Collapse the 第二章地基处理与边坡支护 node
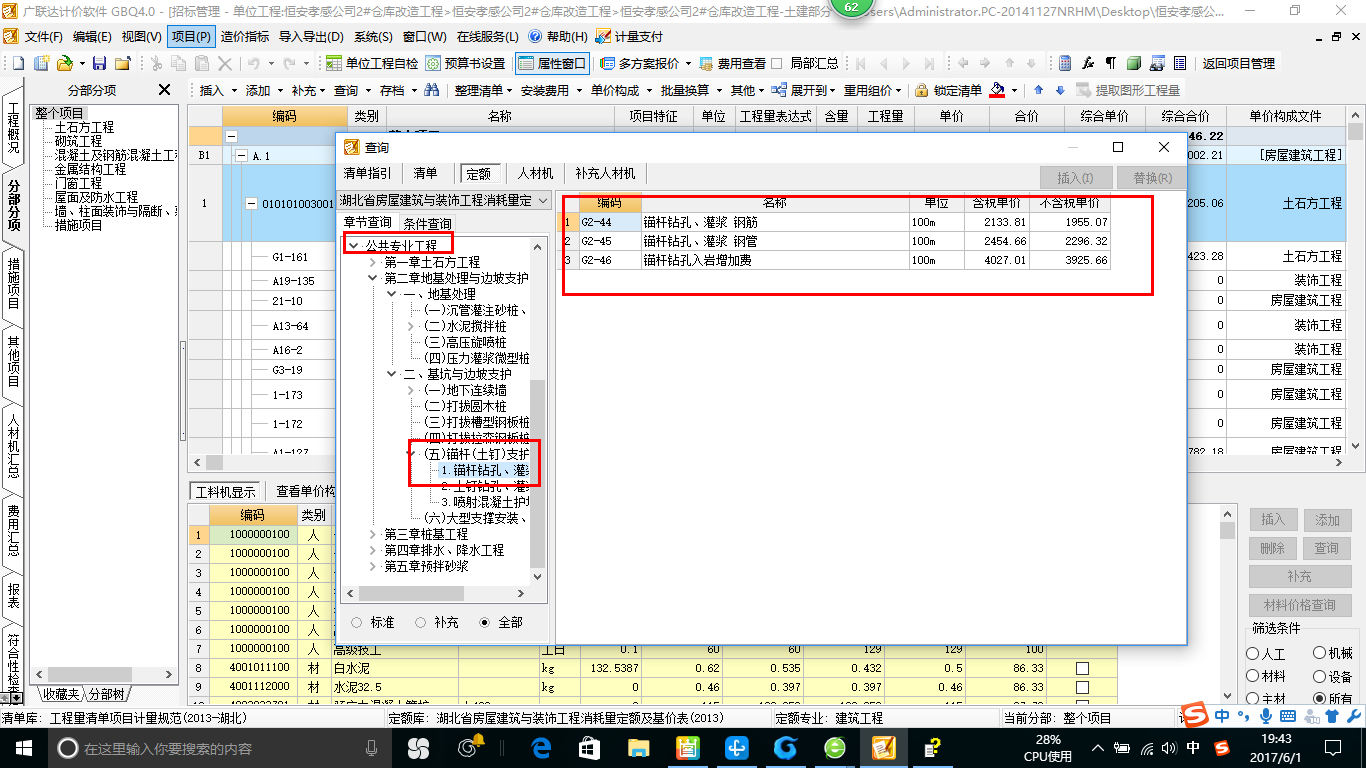 click(x=373, y=278)
